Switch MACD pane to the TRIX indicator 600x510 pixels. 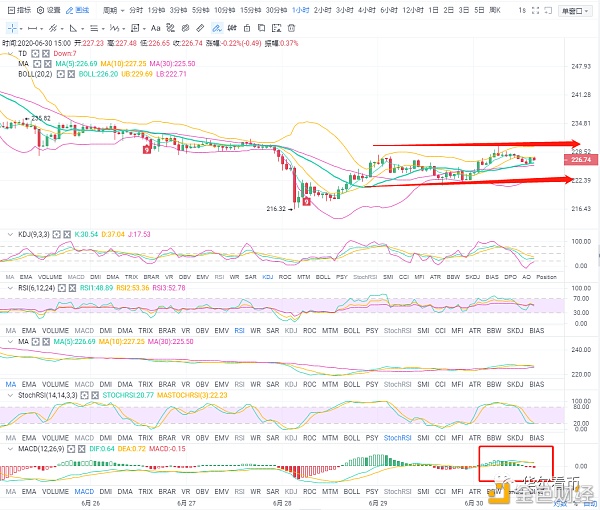[x=145, y=491]
